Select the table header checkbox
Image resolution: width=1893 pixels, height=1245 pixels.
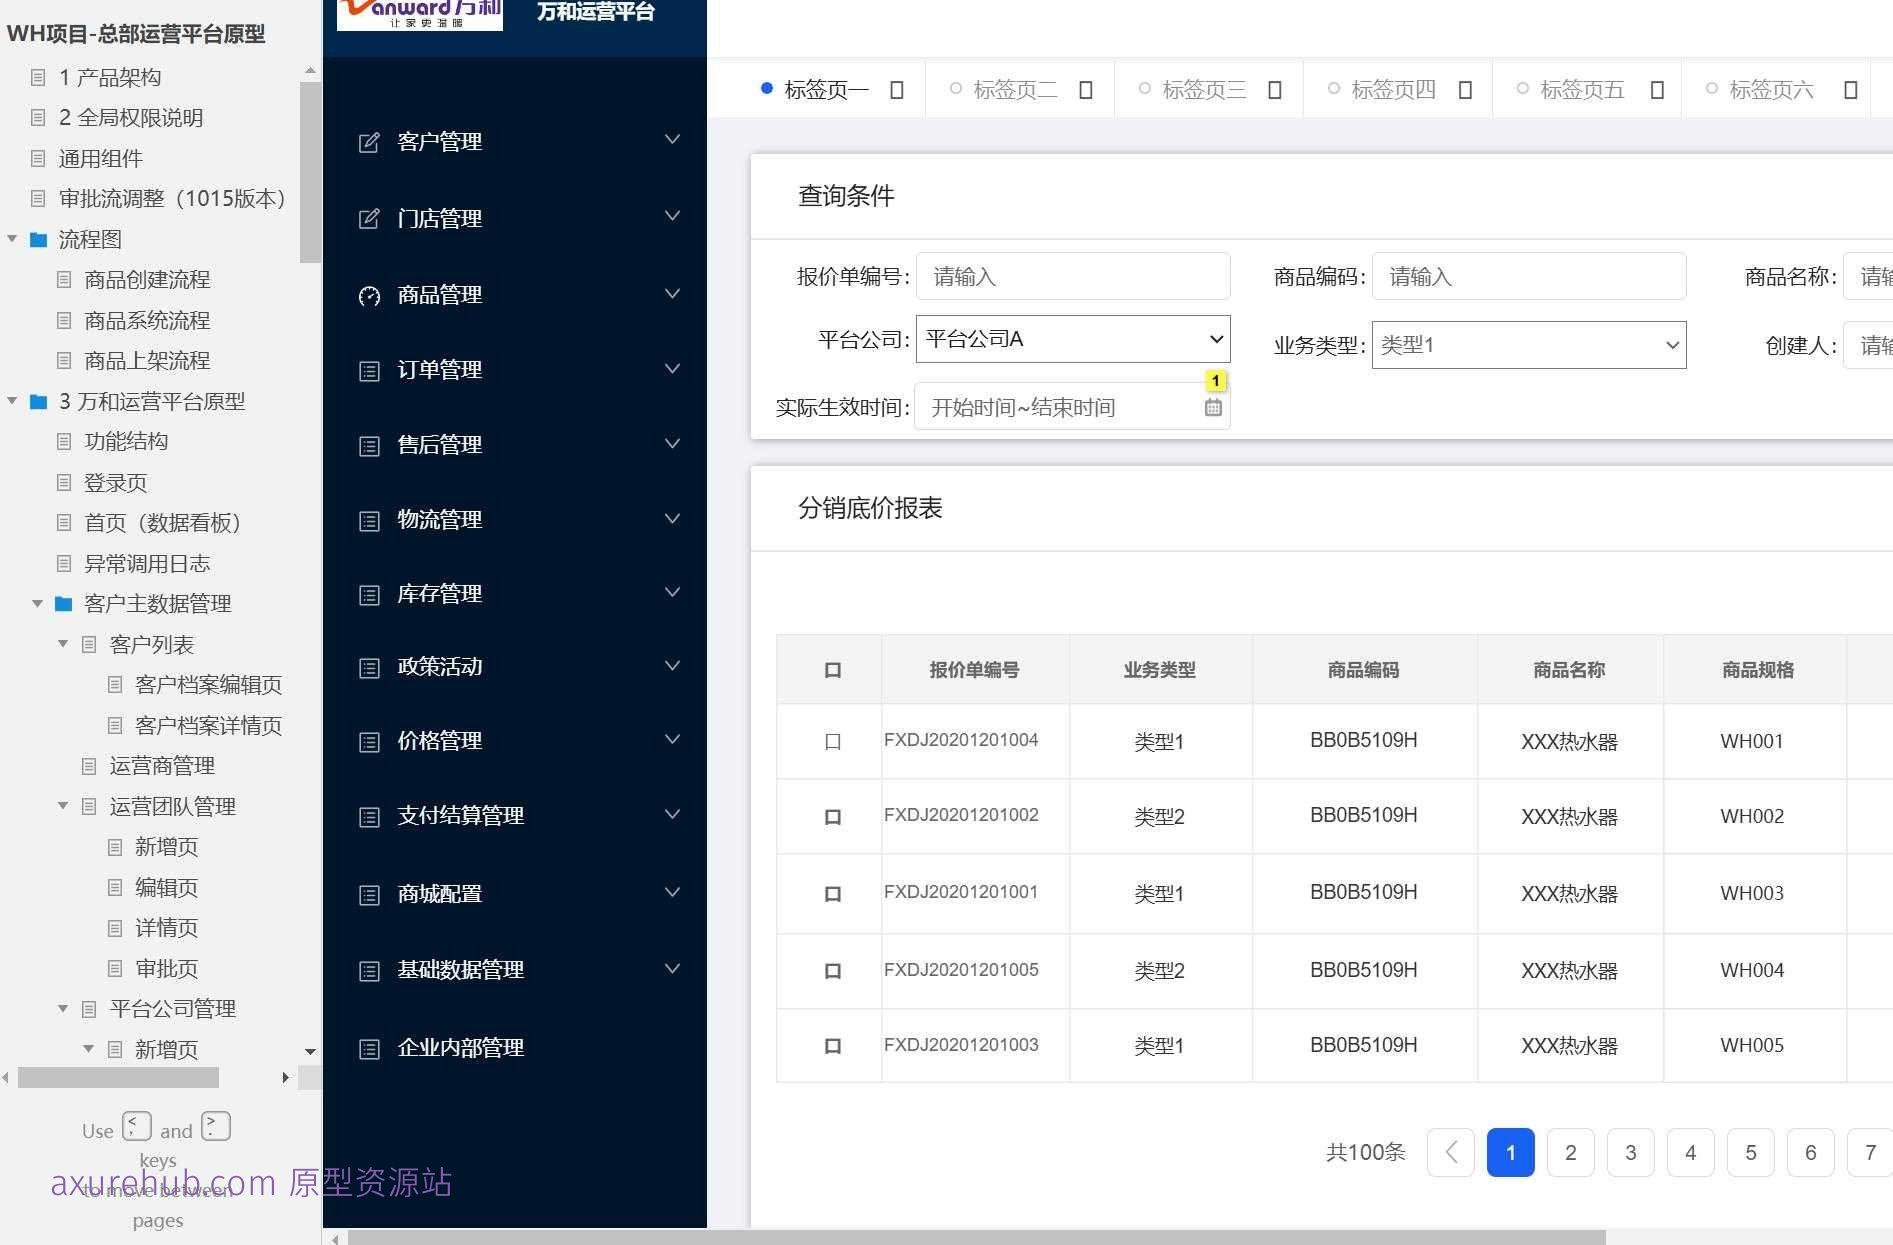click(x=831, y=670)
